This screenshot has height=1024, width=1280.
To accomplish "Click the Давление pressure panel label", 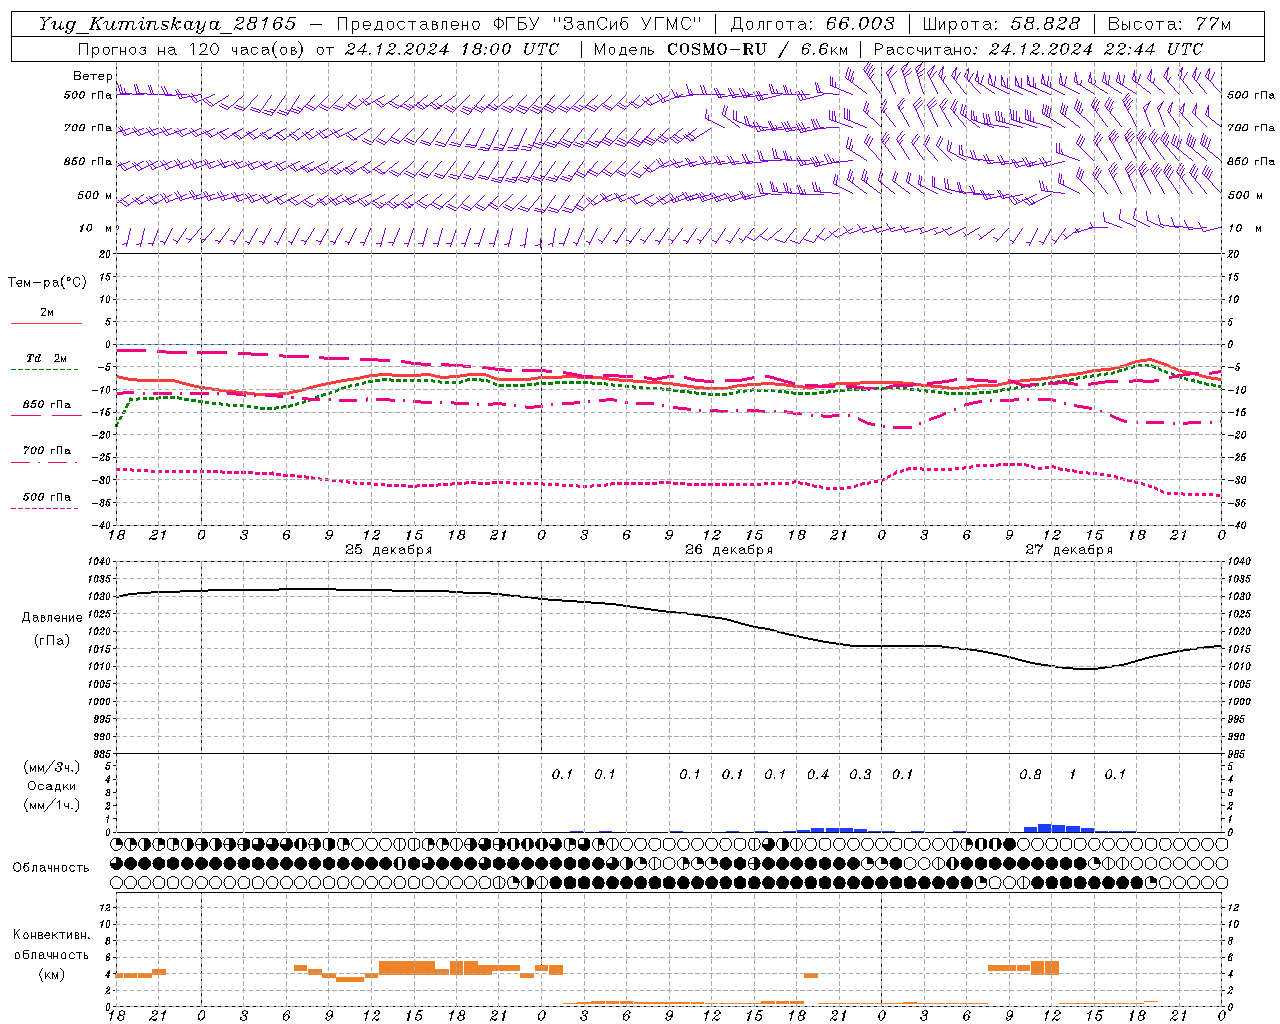I will [x=52, y=618].
